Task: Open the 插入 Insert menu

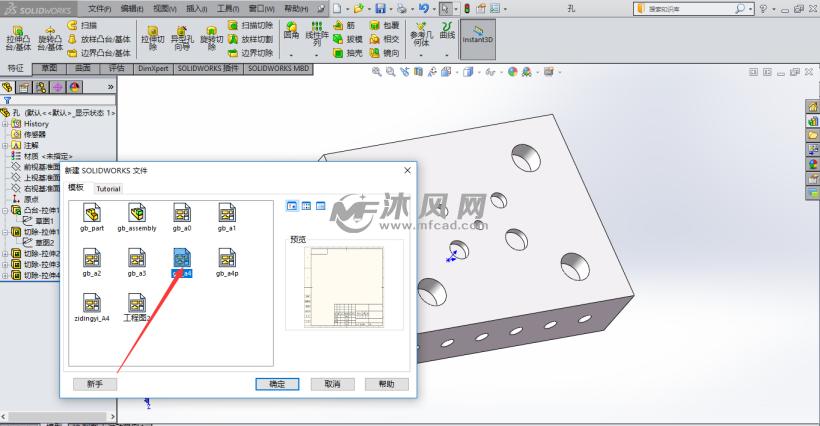Action: point(196,9)
